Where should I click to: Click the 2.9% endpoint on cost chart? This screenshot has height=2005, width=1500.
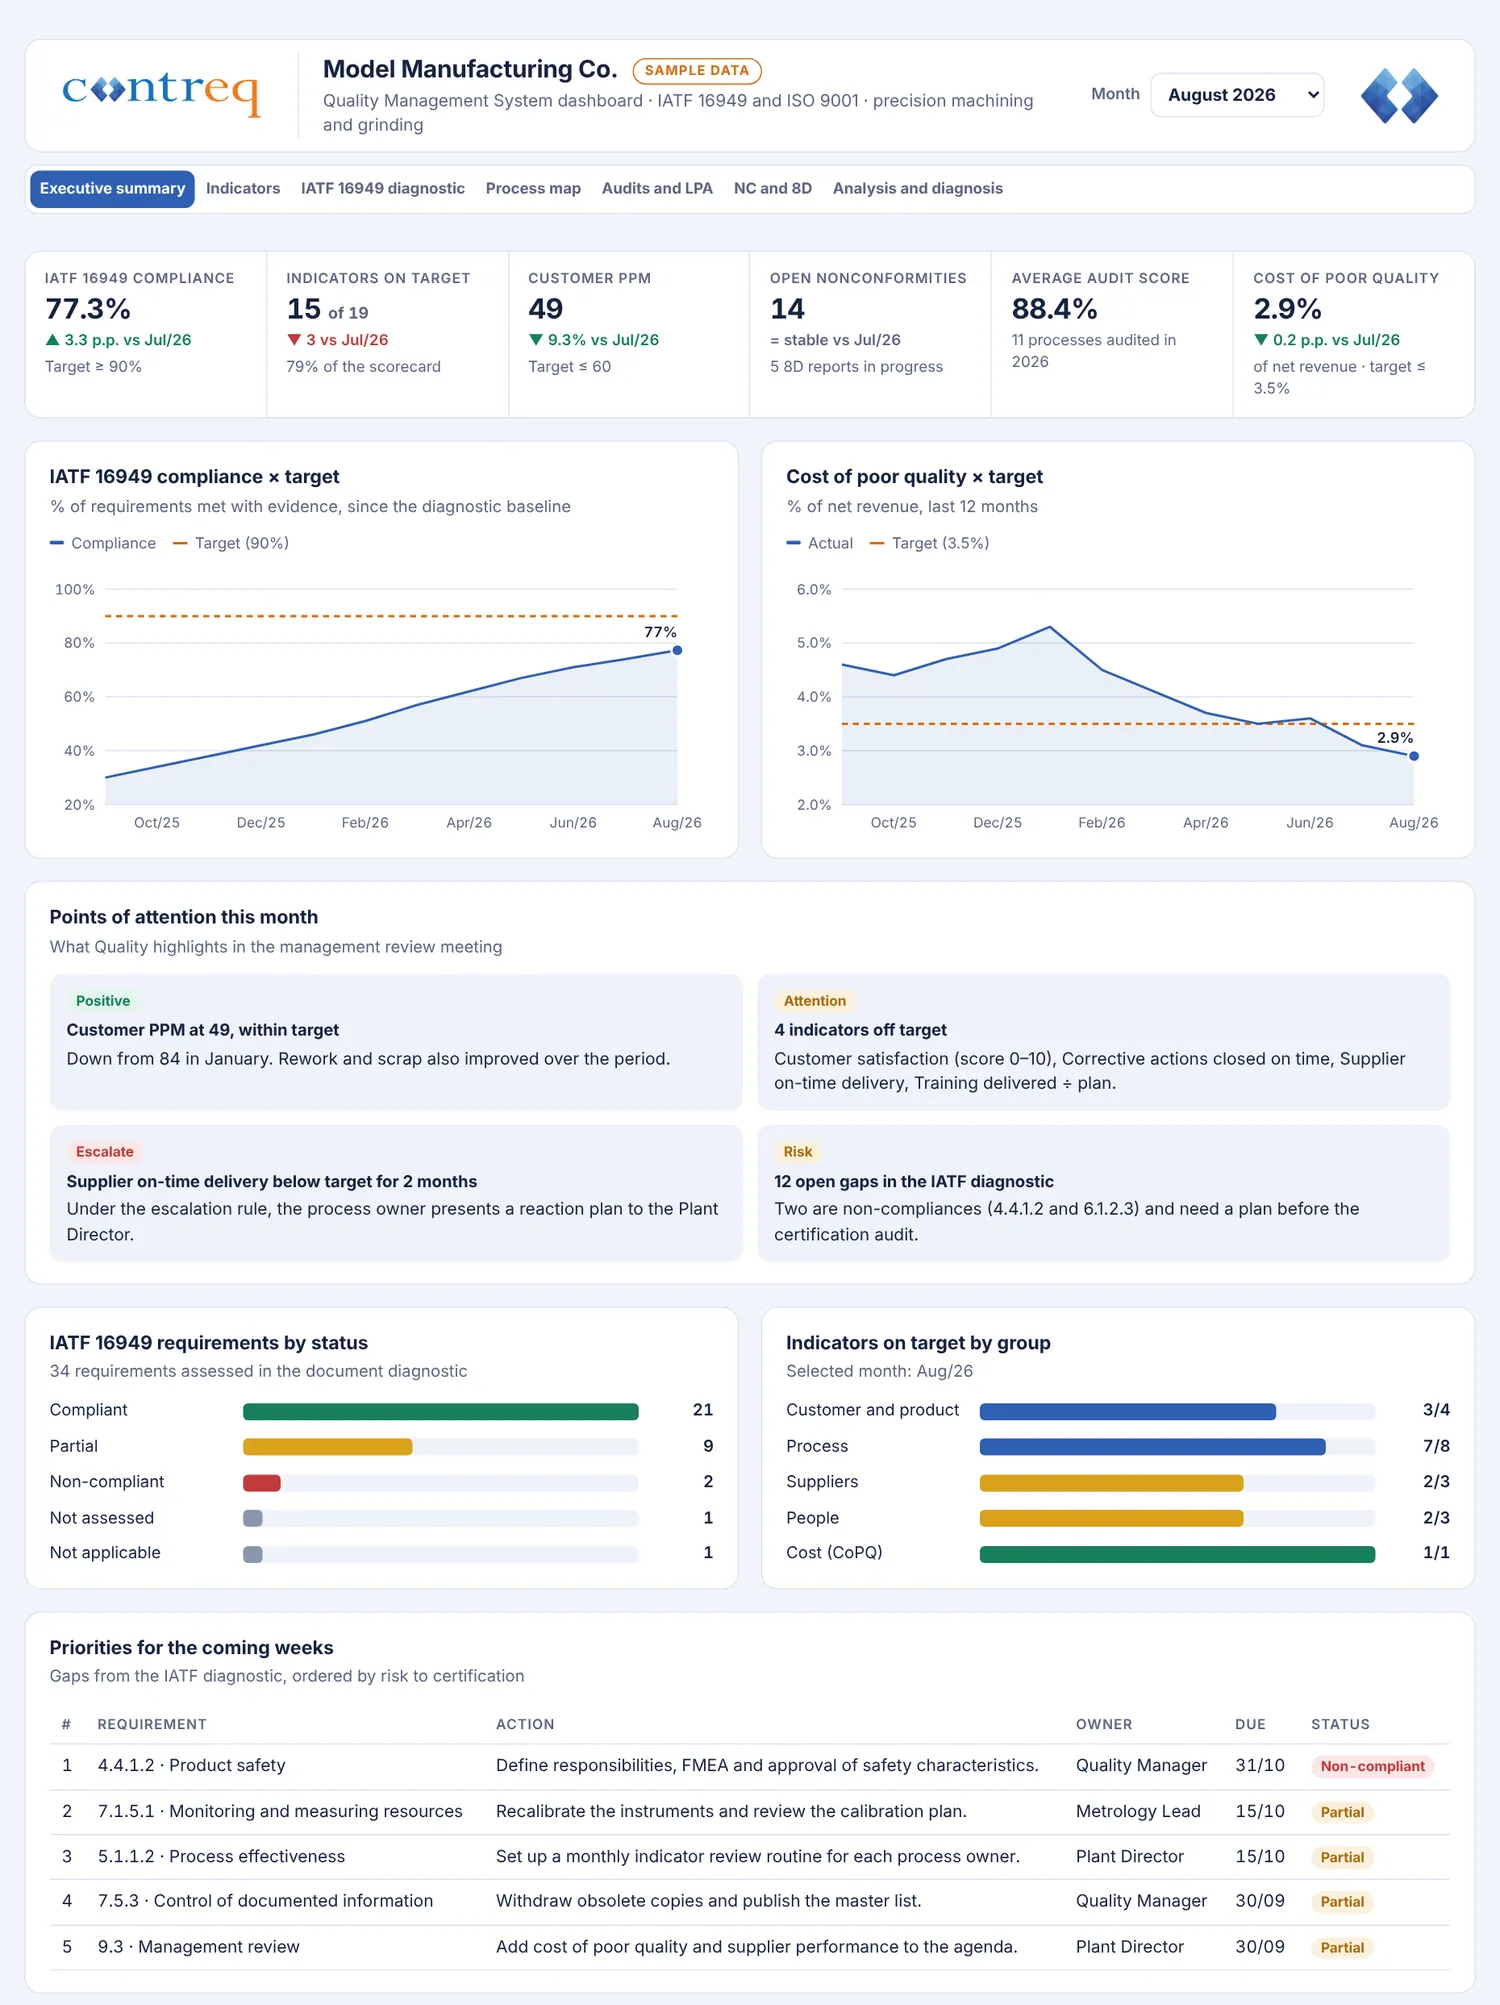[x=1413, y=756]
